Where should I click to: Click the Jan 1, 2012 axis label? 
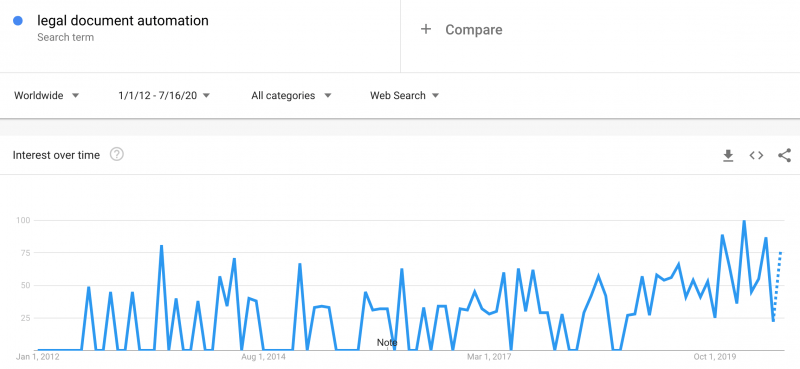(x=37, y=357)
